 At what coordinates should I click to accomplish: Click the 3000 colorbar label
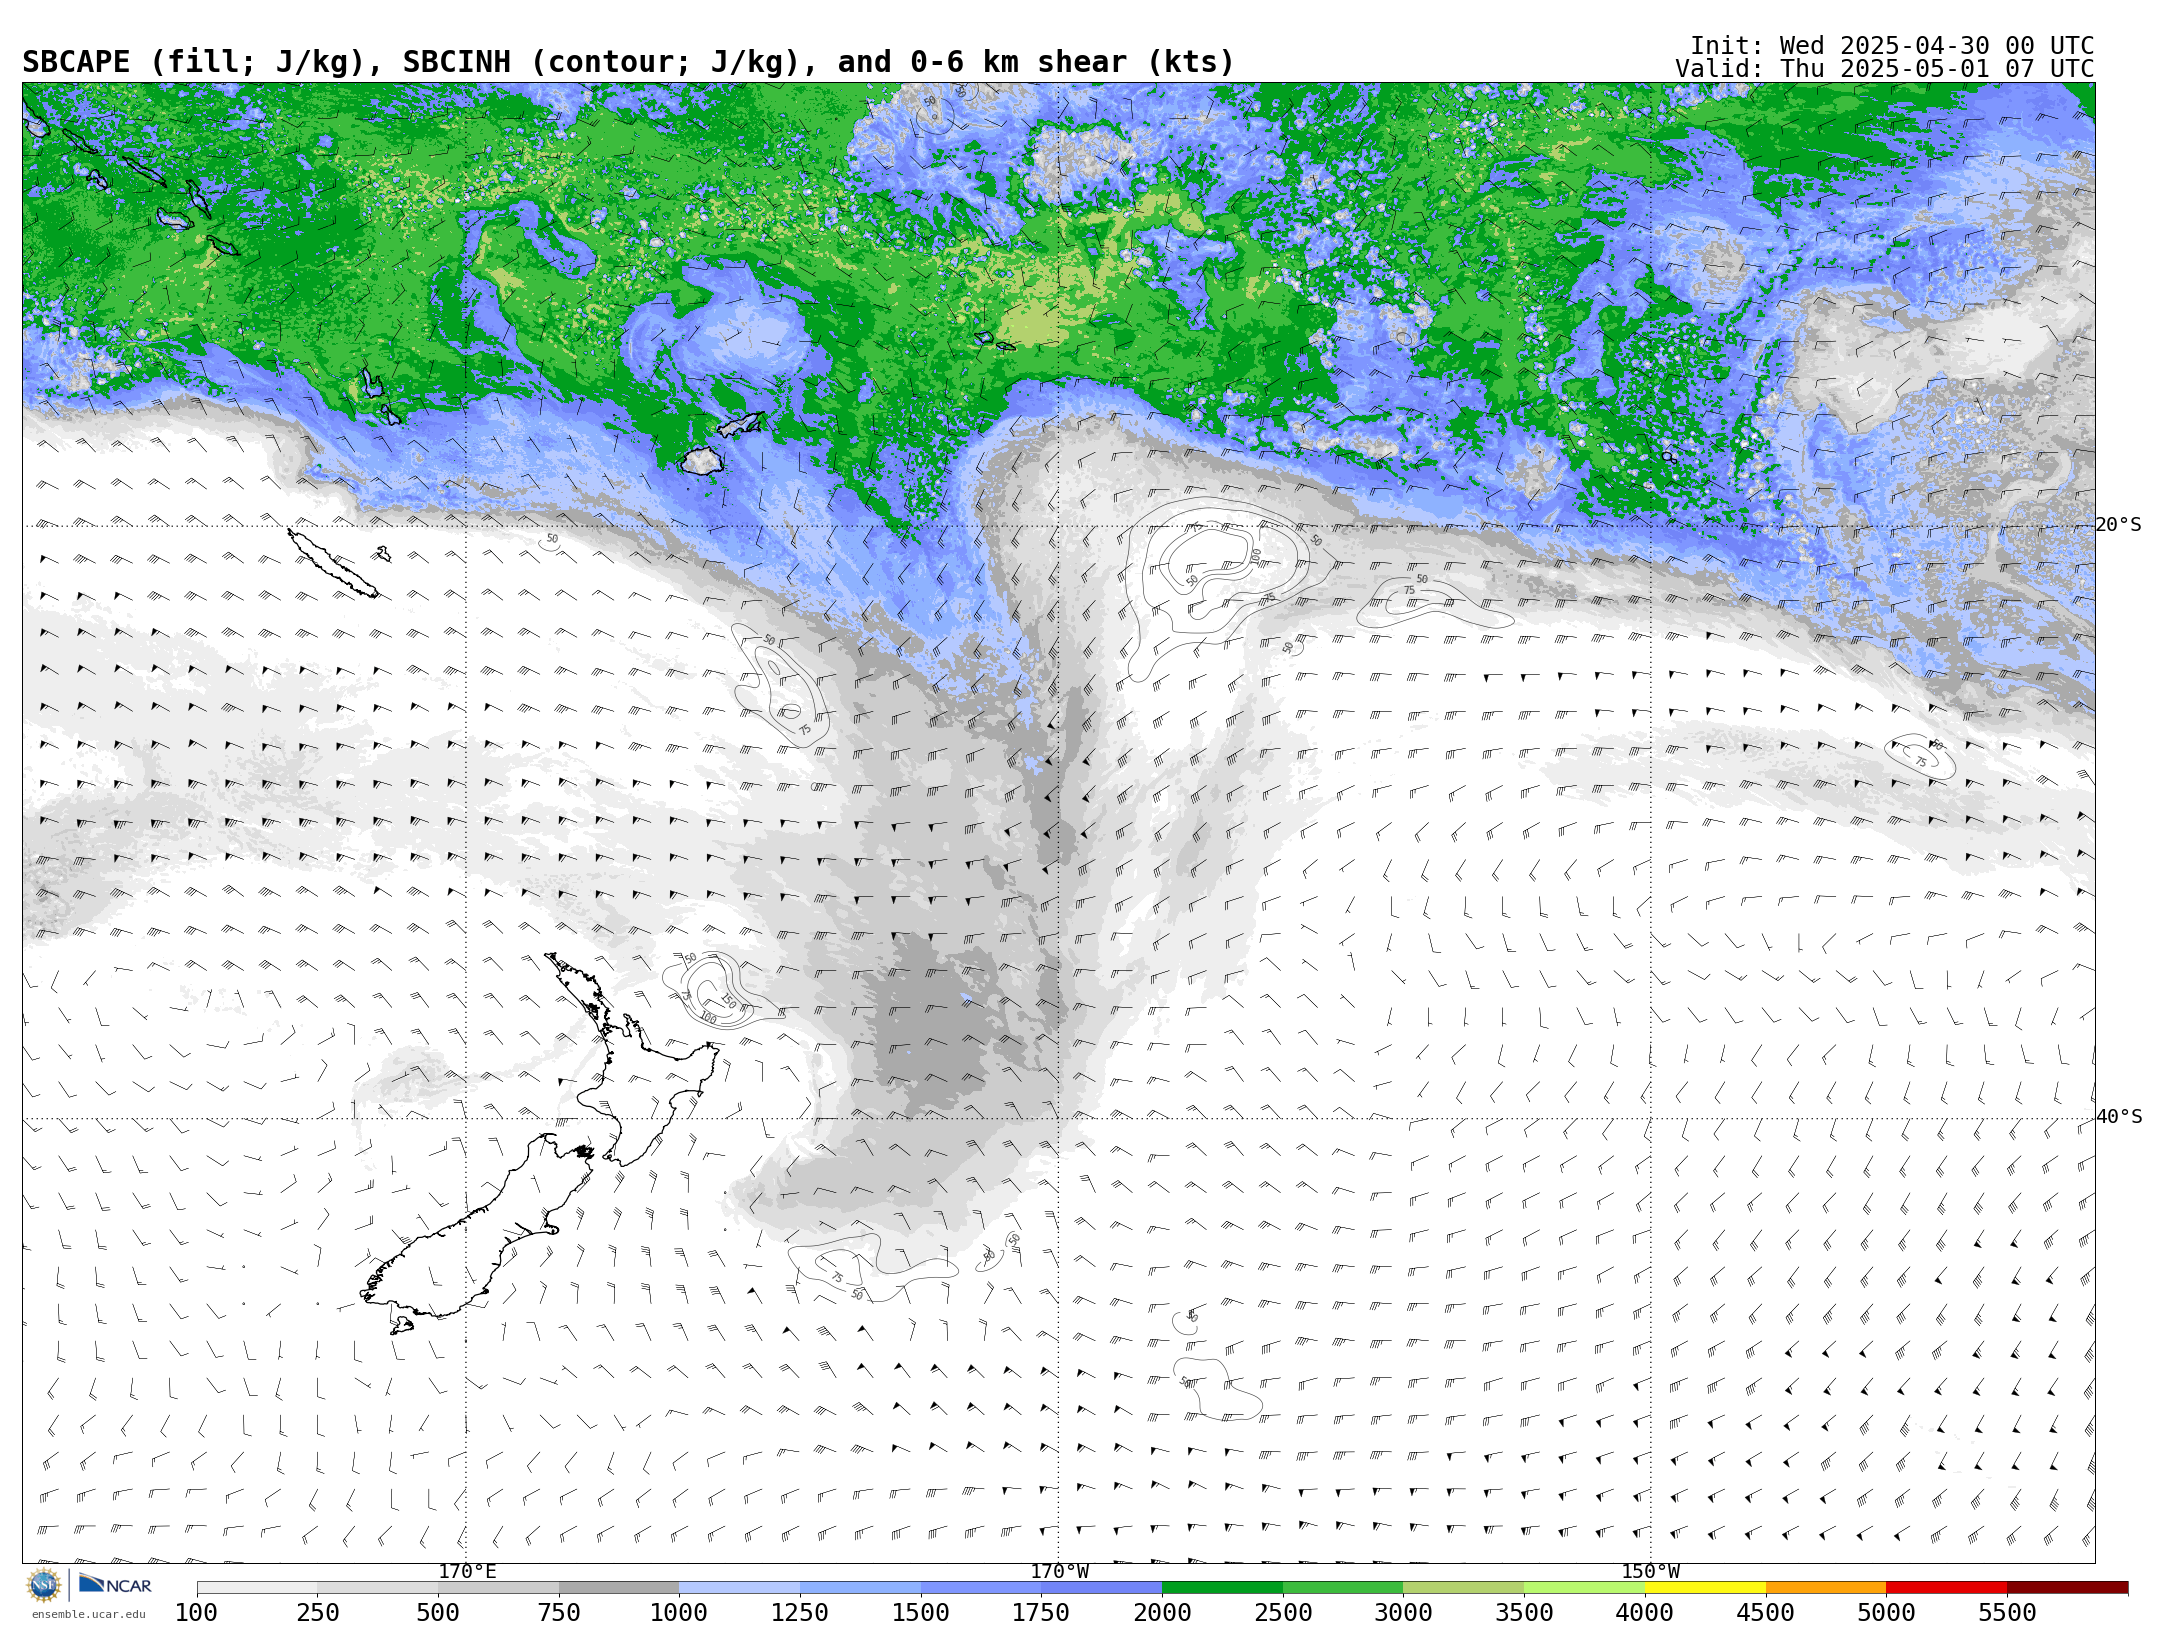(1403, 1613)
